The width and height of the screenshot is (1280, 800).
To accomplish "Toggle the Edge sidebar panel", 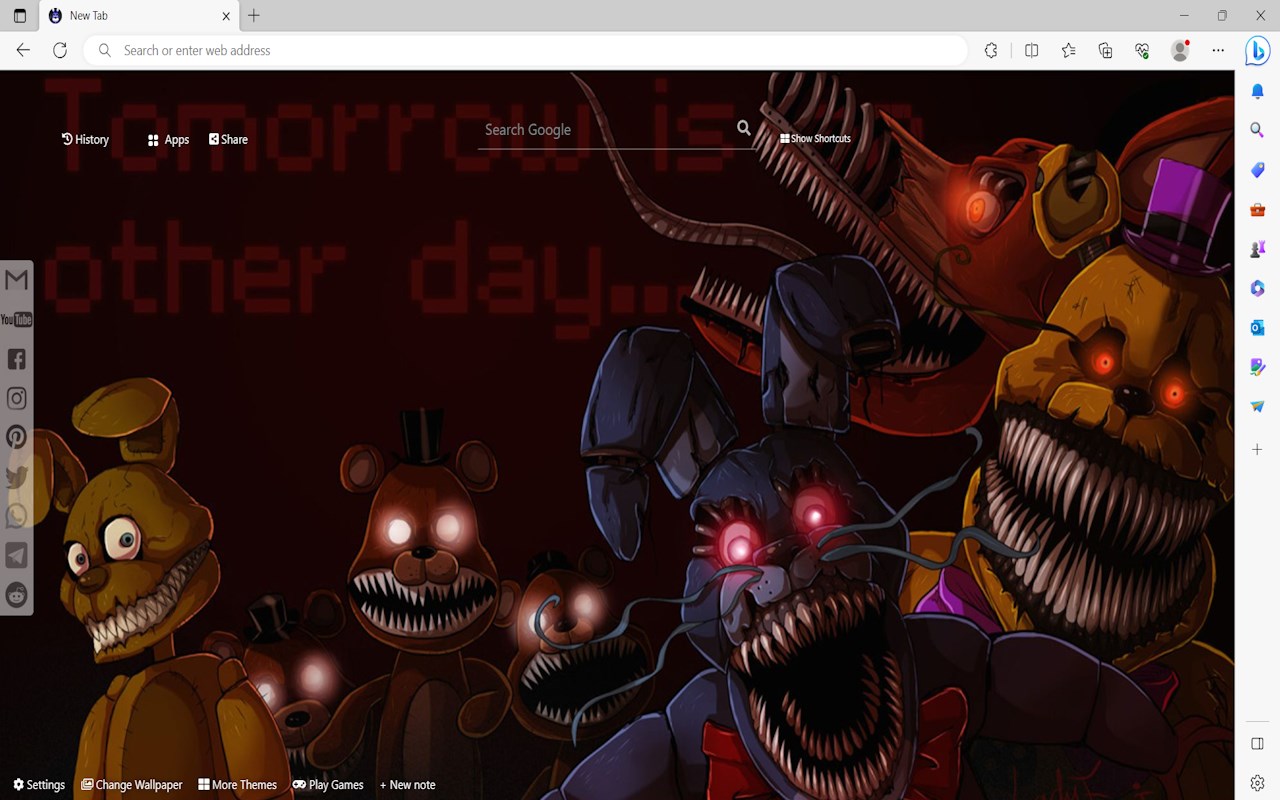I will [x=1257, y=743].
